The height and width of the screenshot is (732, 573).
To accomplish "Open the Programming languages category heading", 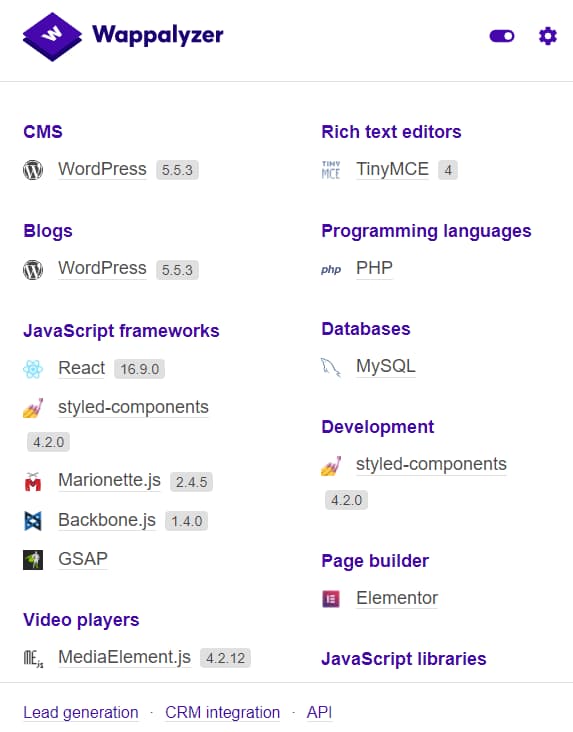I will point(426,231).
